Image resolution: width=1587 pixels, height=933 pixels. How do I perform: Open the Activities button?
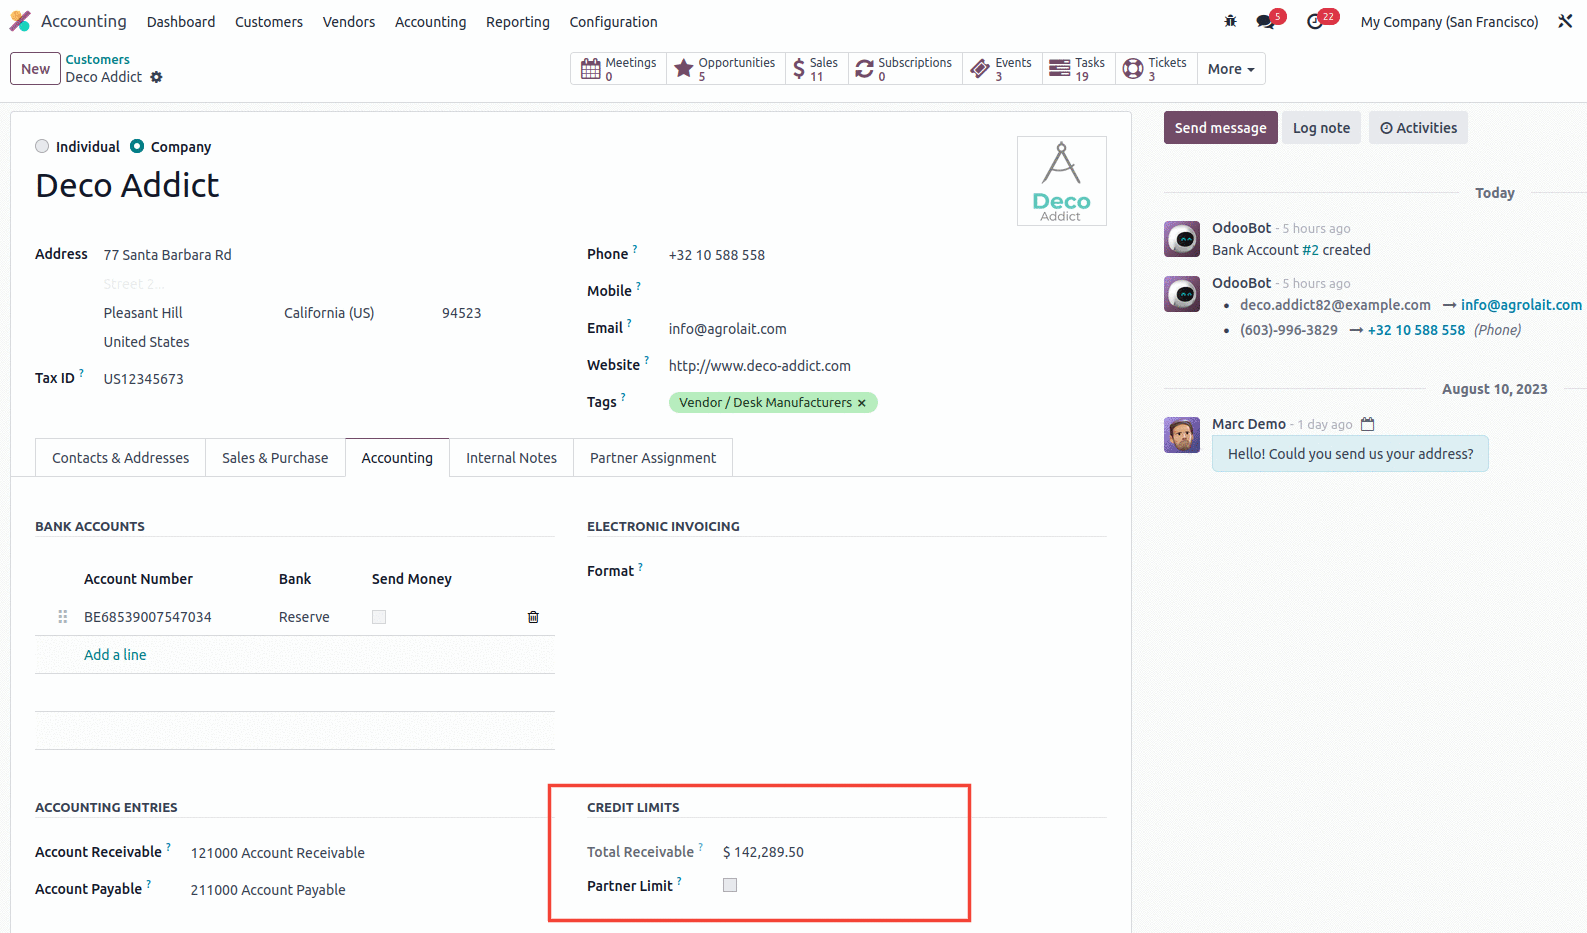(1418, 128)
